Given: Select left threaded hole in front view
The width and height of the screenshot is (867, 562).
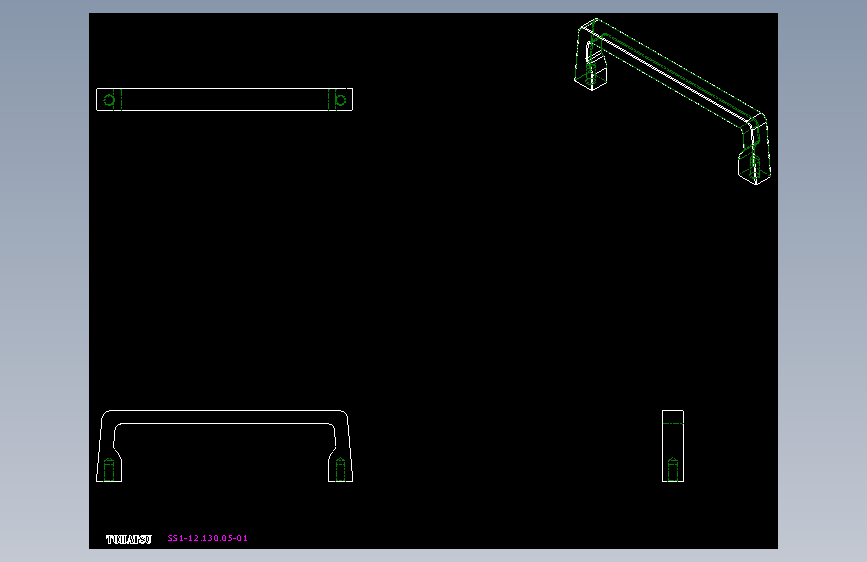Looking at the screenshot, I should pyautogui.click(x=109, y=470).
